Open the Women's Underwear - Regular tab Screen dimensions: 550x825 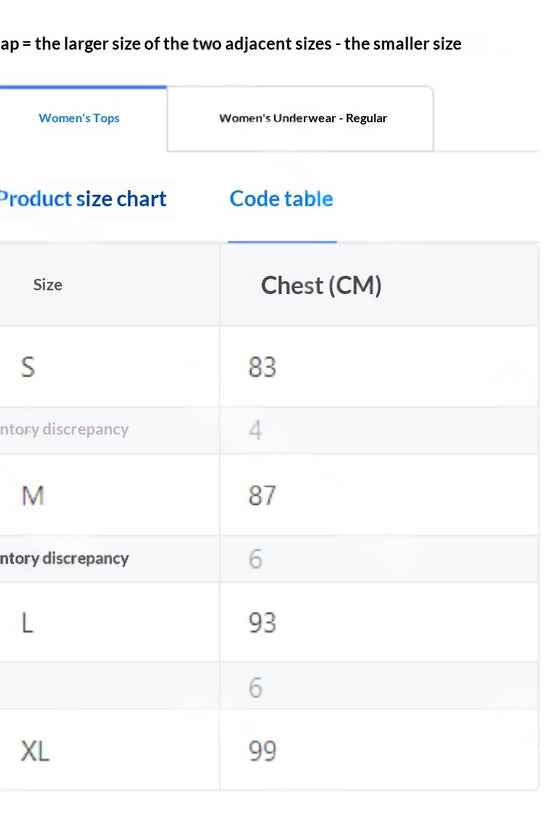tap(303, 118)
